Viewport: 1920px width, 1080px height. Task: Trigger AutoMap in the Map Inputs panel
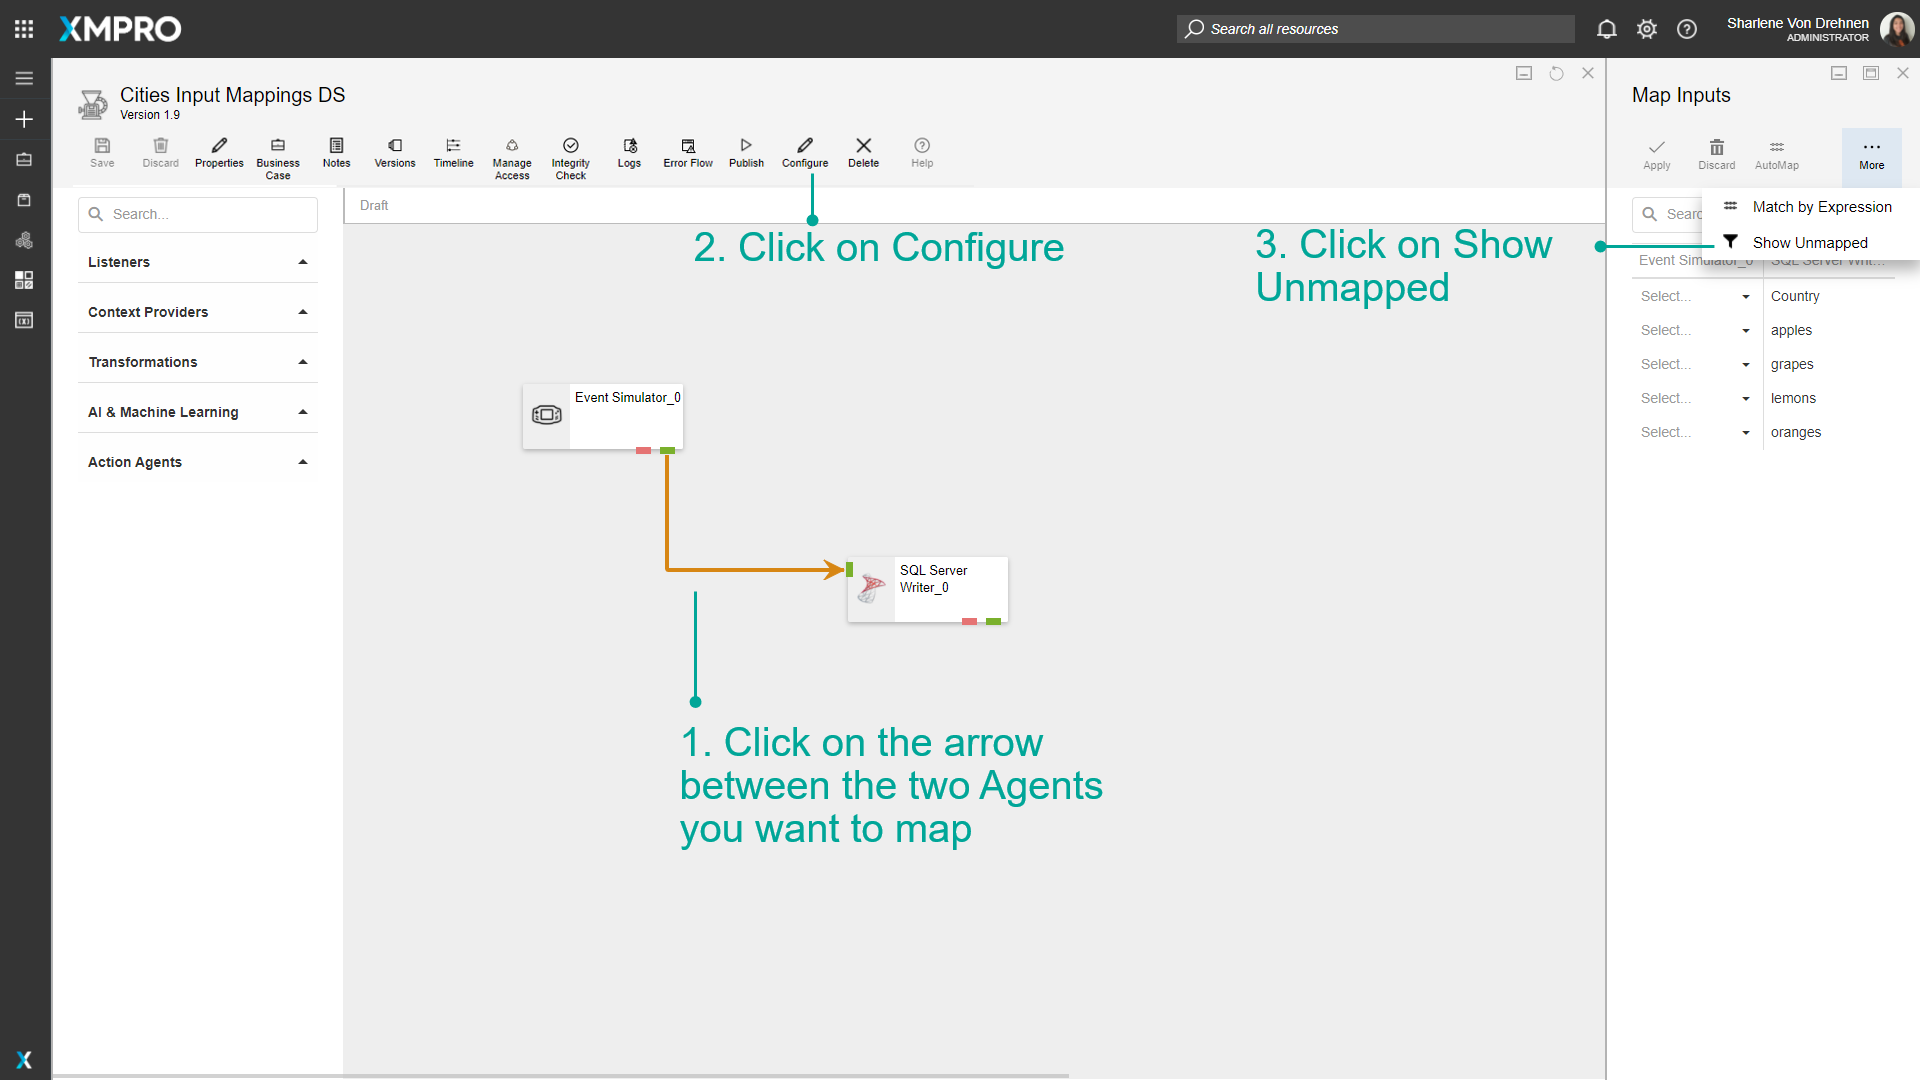coord(1776,153)
